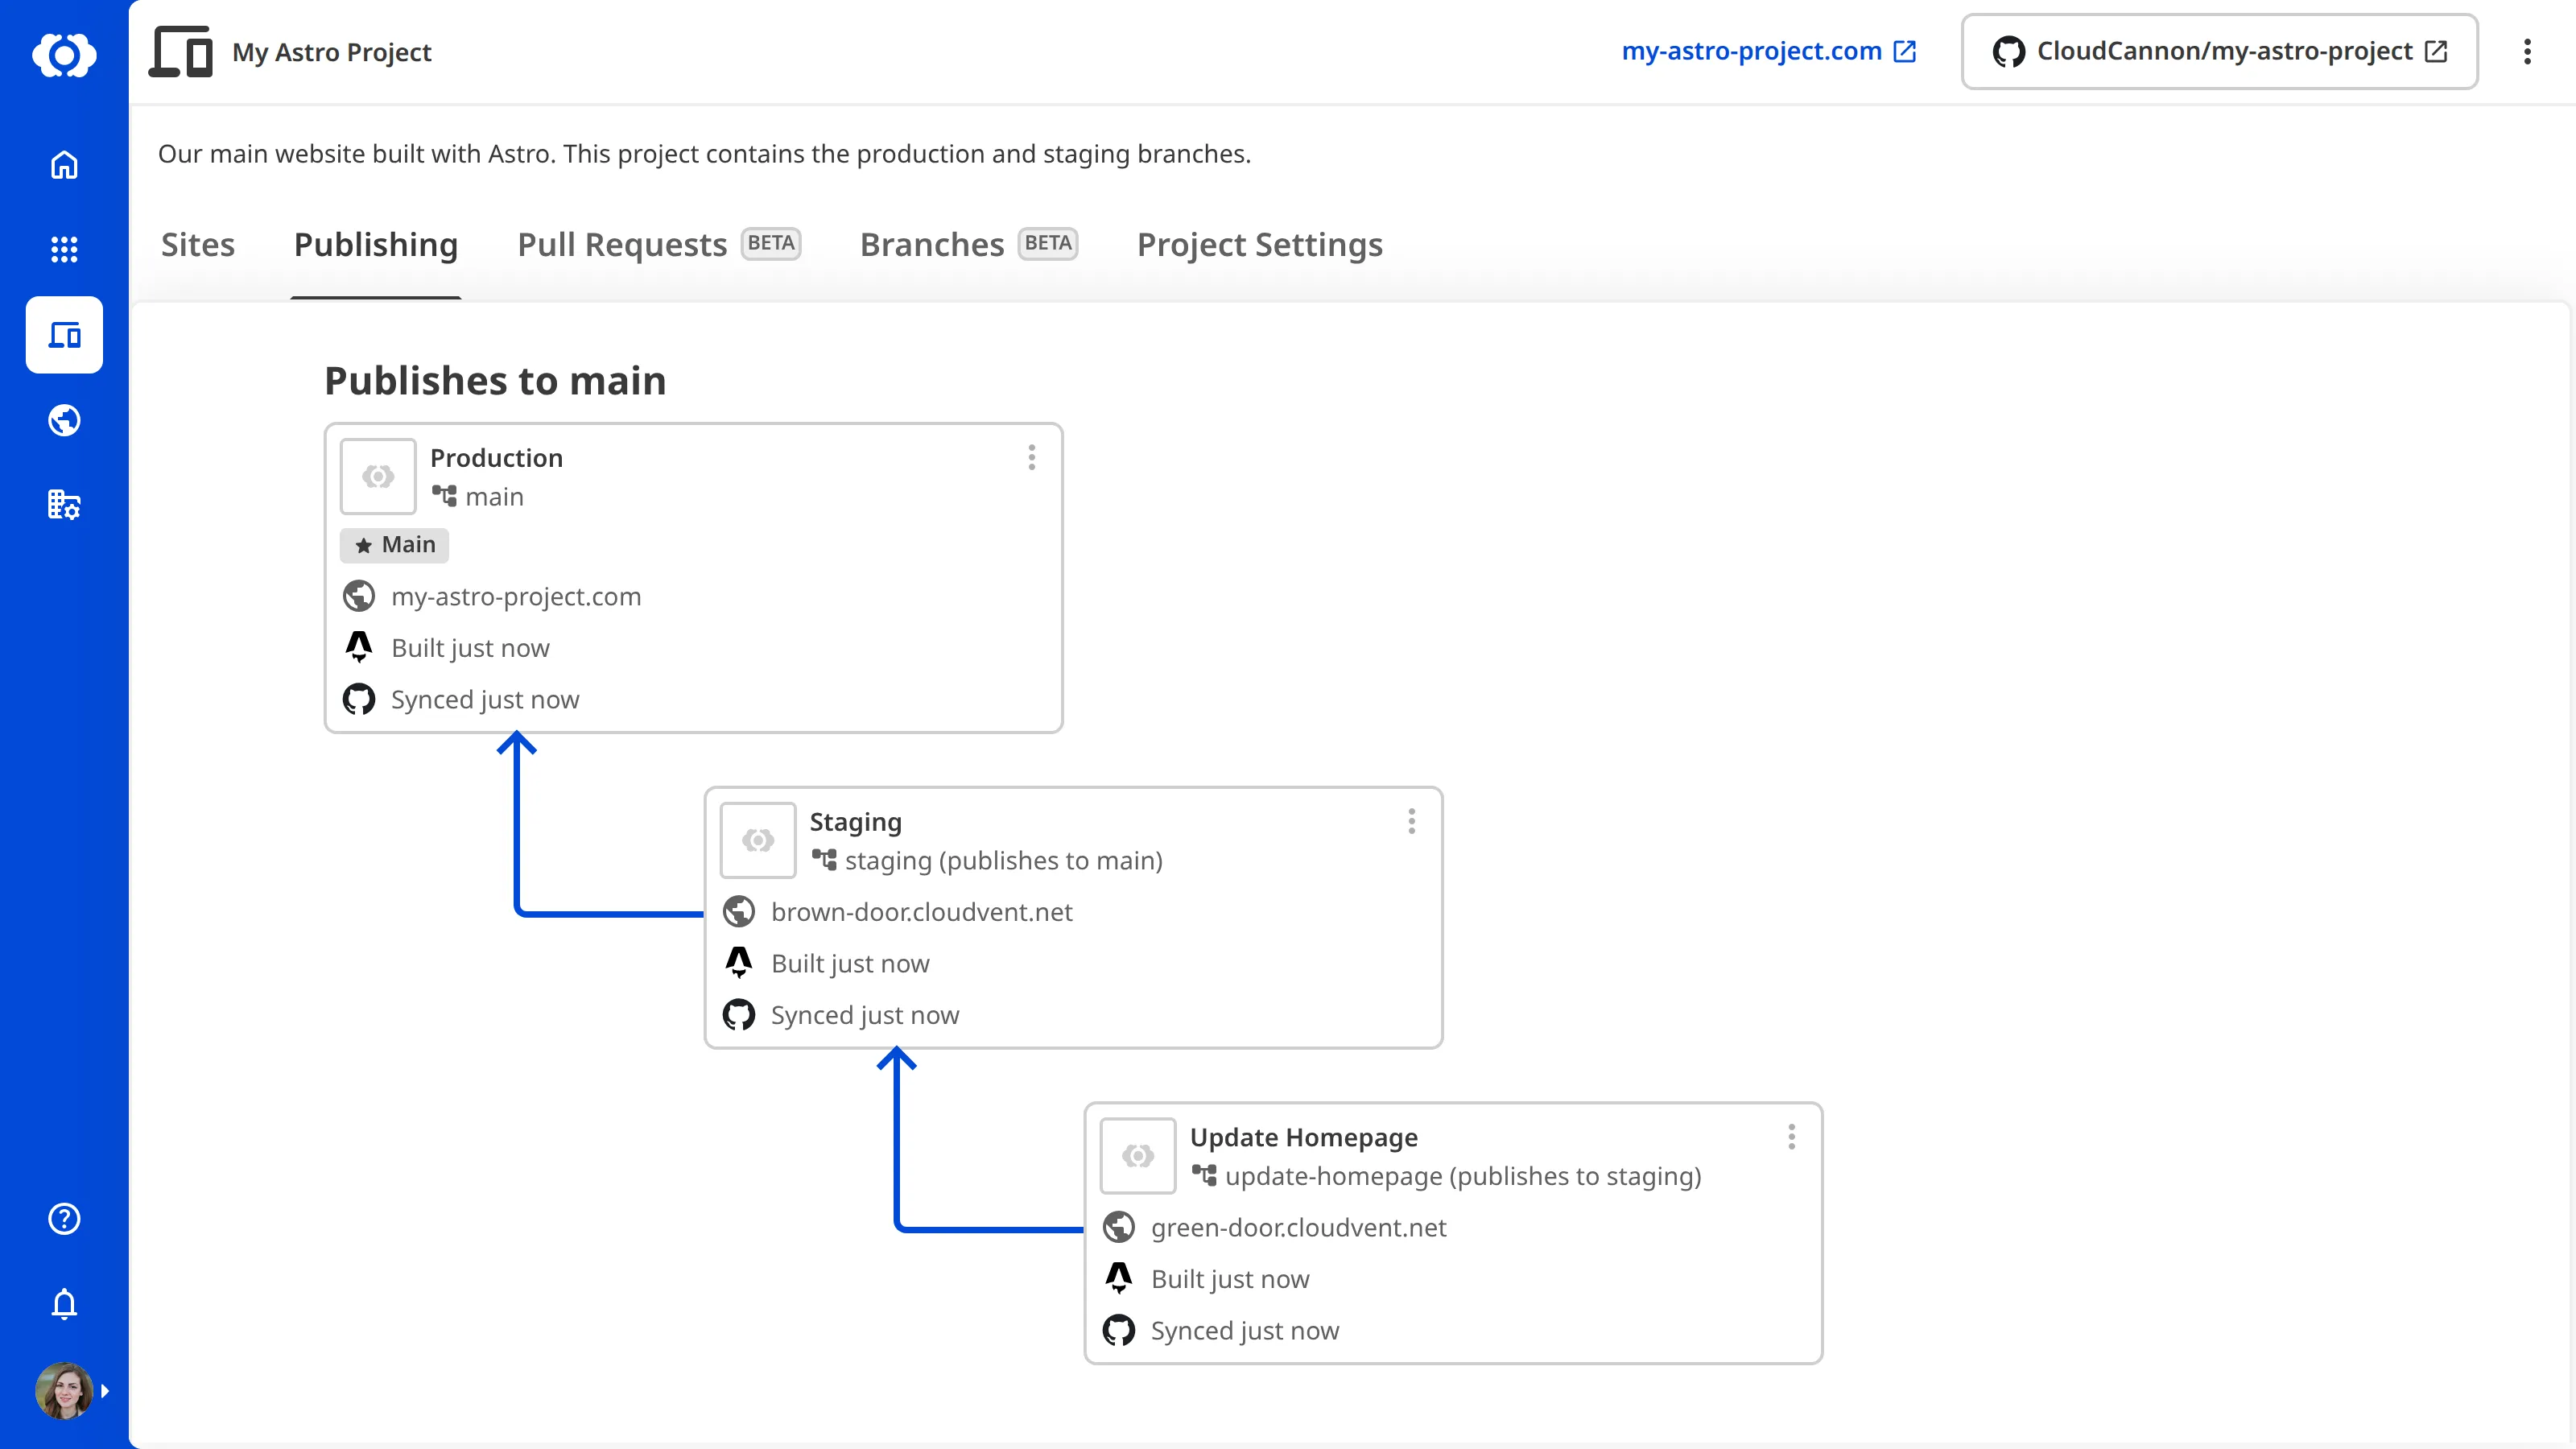Click the globe icon beside green-door.cloudvent.net
Image resolution: width=2576 pixels, height=1449 pixels.
tap(1119, 1227)
